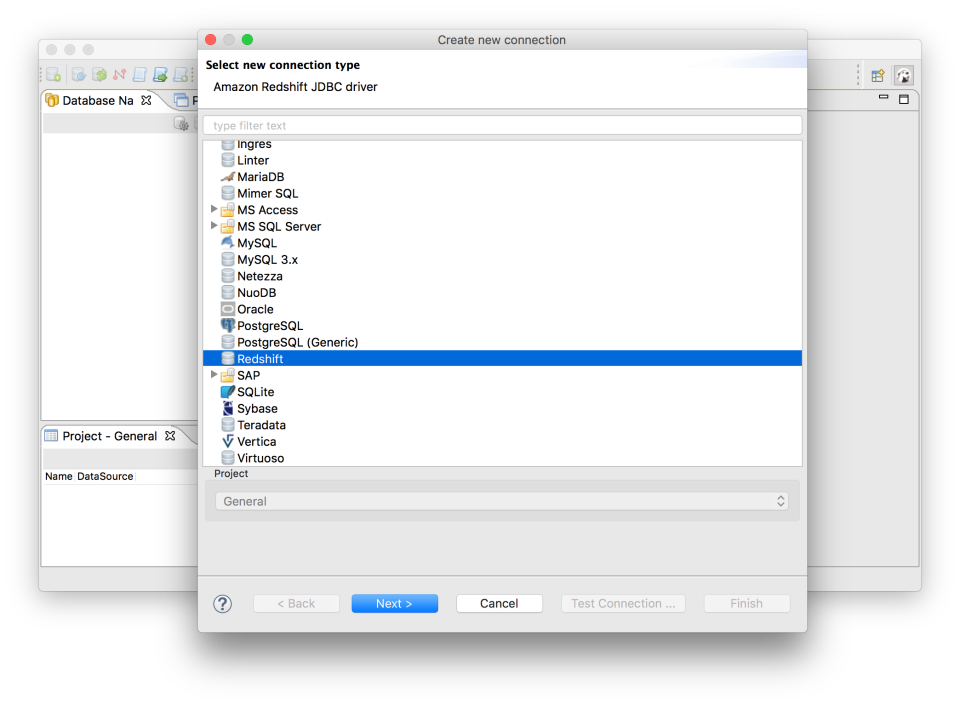Click Oracle driver icon
The image size is (960, 706).
point(228,309)
